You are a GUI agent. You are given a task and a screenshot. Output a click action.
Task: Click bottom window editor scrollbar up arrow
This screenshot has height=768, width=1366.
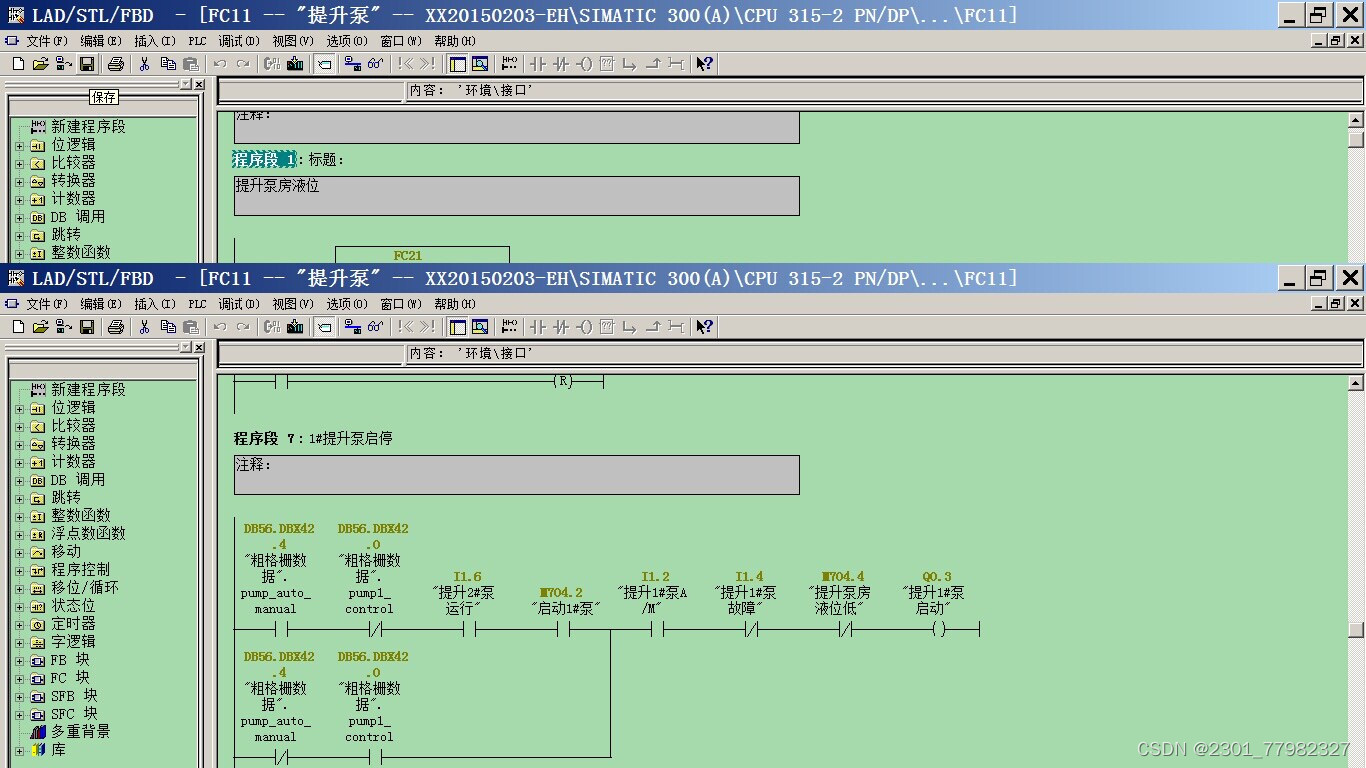point(1356,383)
